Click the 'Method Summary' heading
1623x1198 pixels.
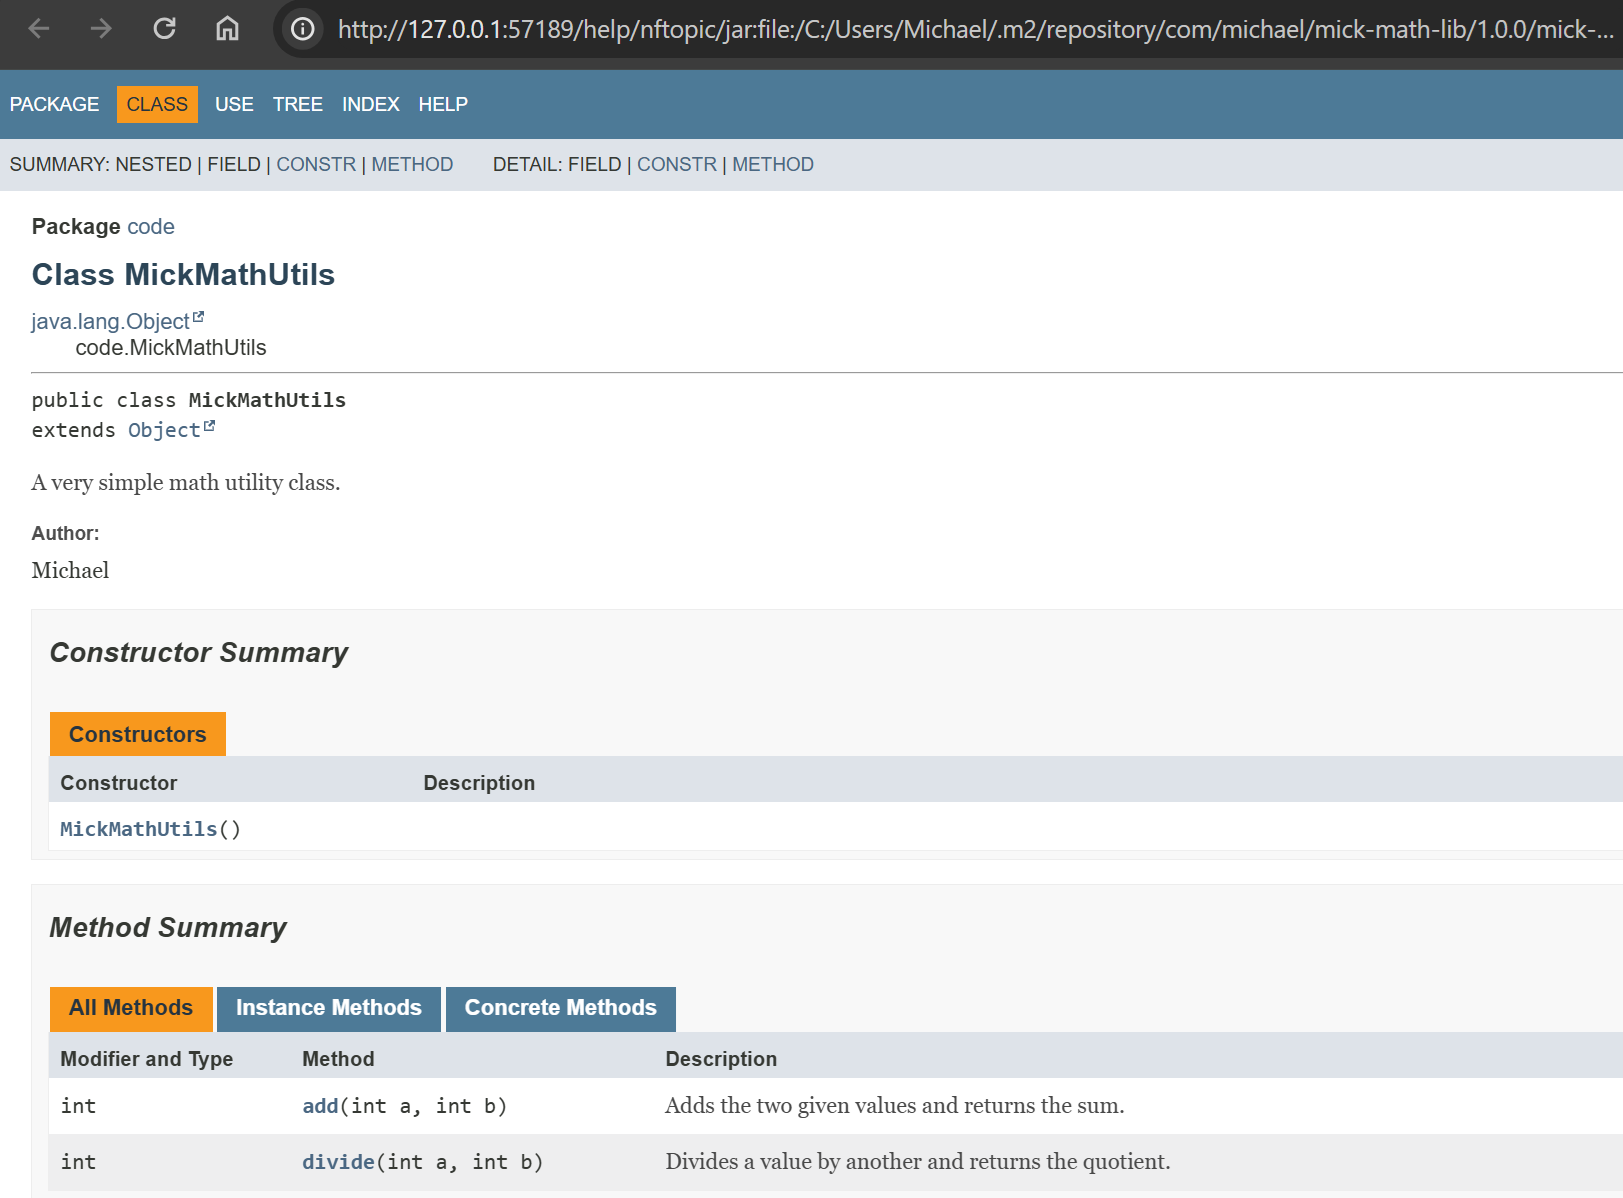click(x=168, y=928)
